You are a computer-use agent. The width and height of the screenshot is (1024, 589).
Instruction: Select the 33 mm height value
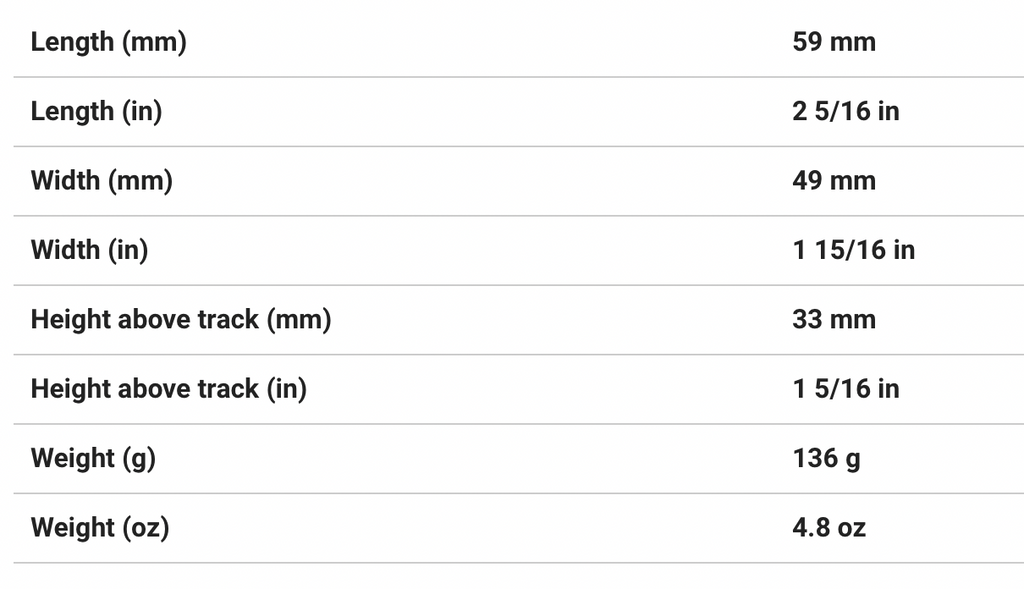[x=833, y=320]
